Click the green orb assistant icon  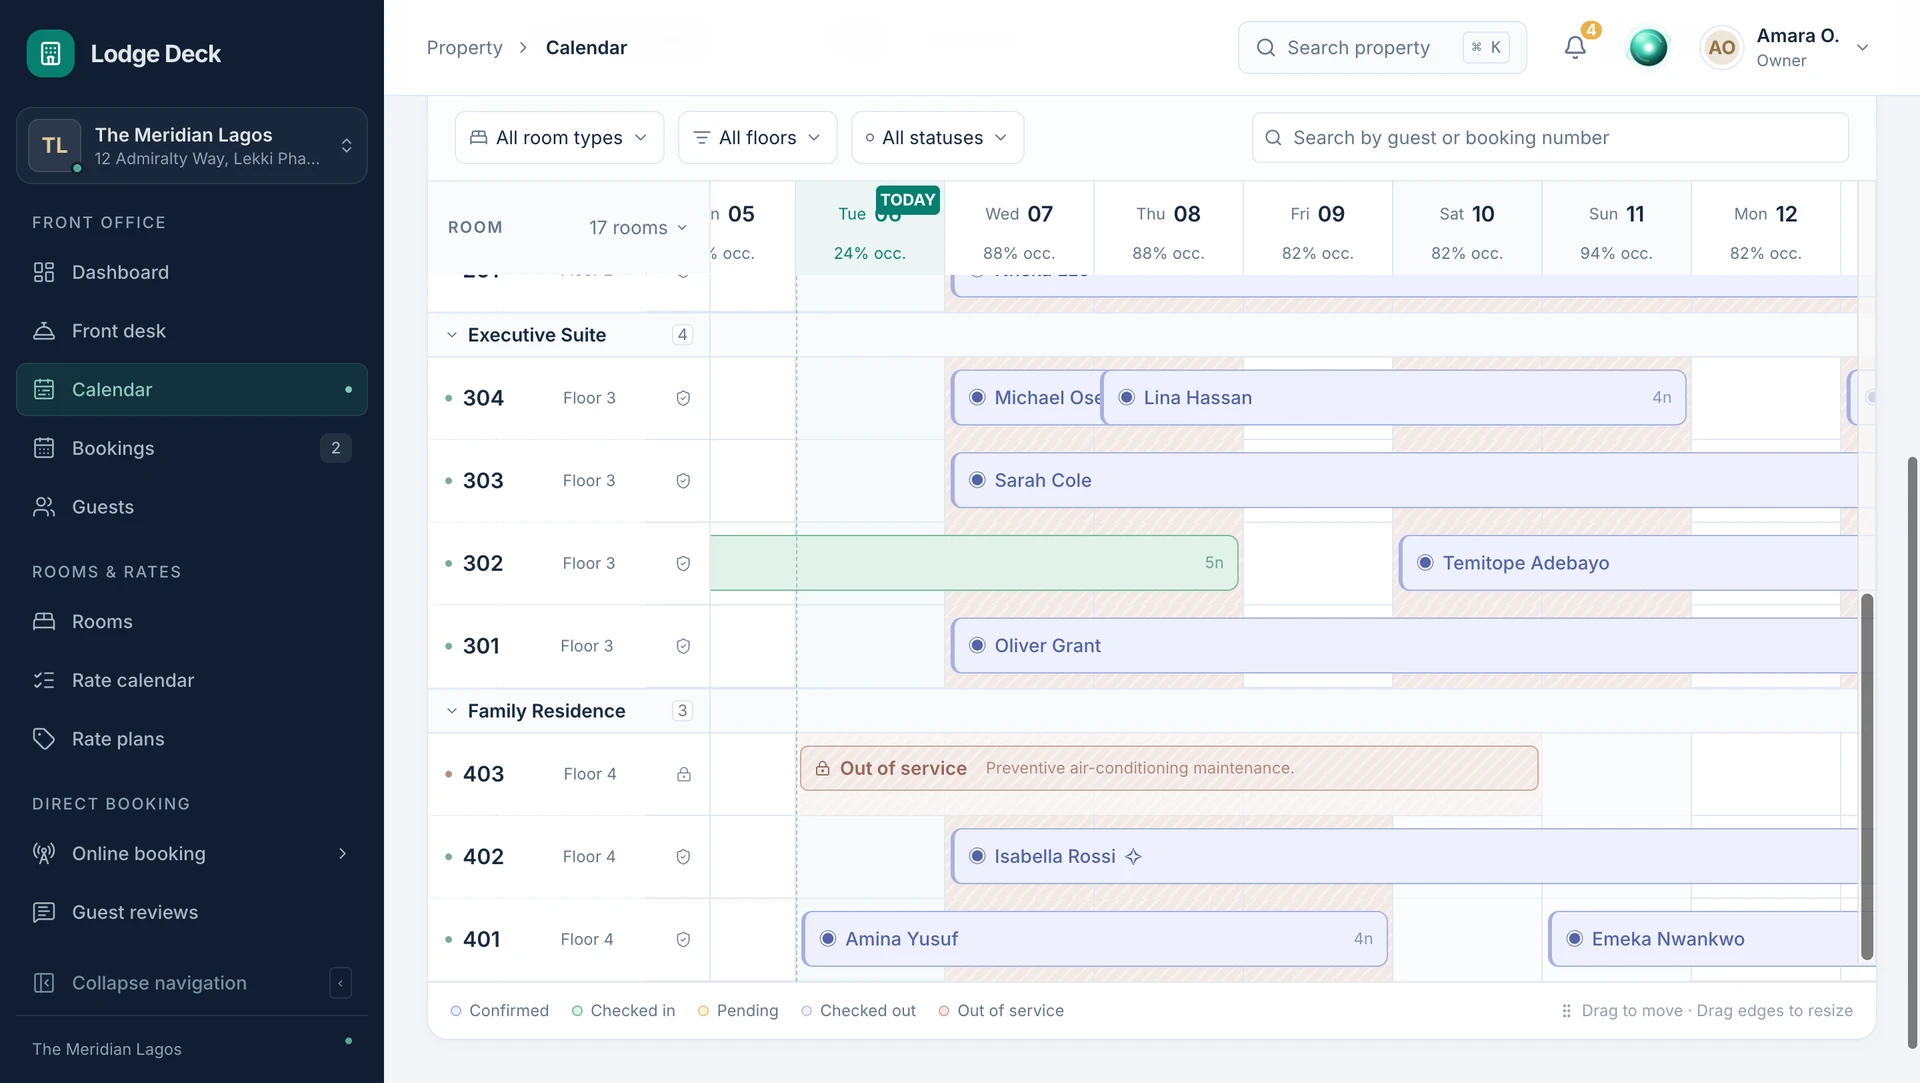(1648, 47)
